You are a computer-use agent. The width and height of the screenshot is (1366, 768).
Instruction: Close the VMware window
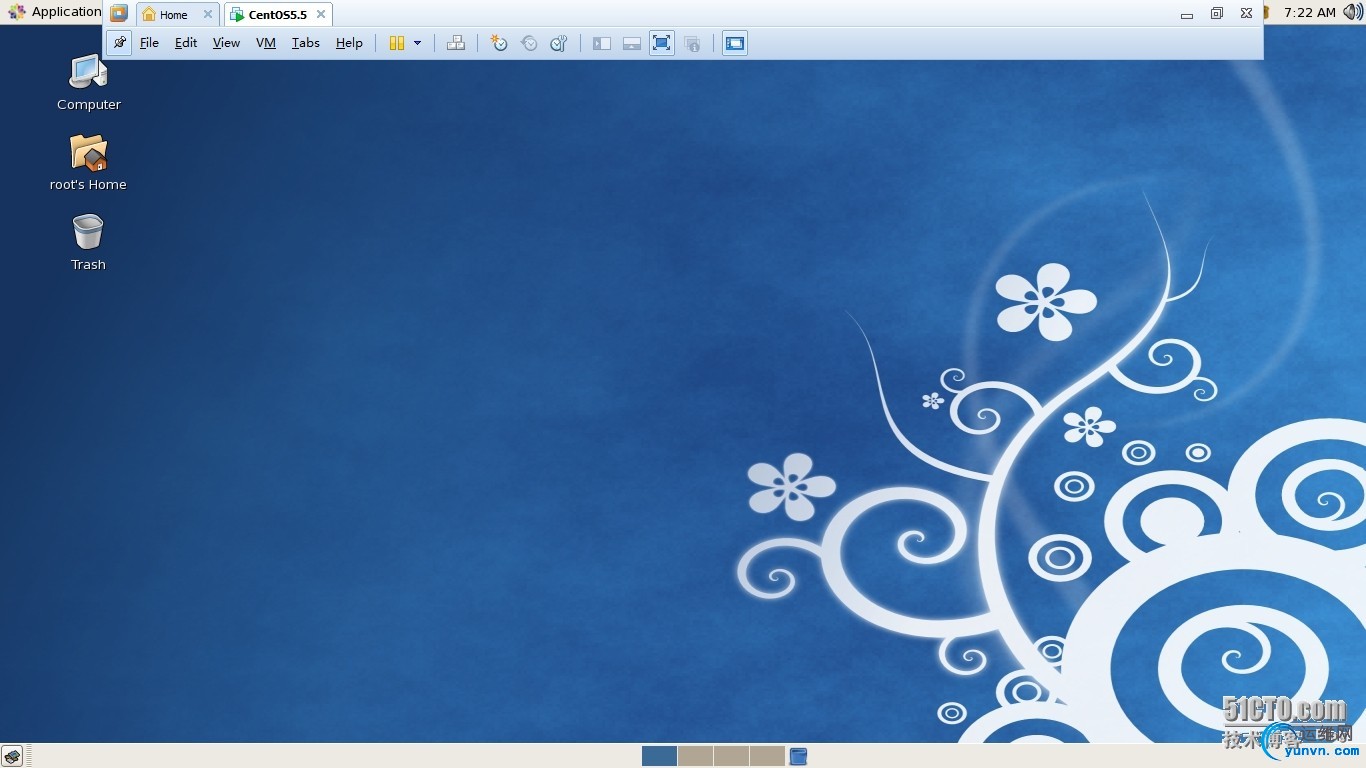[1246, 14]
